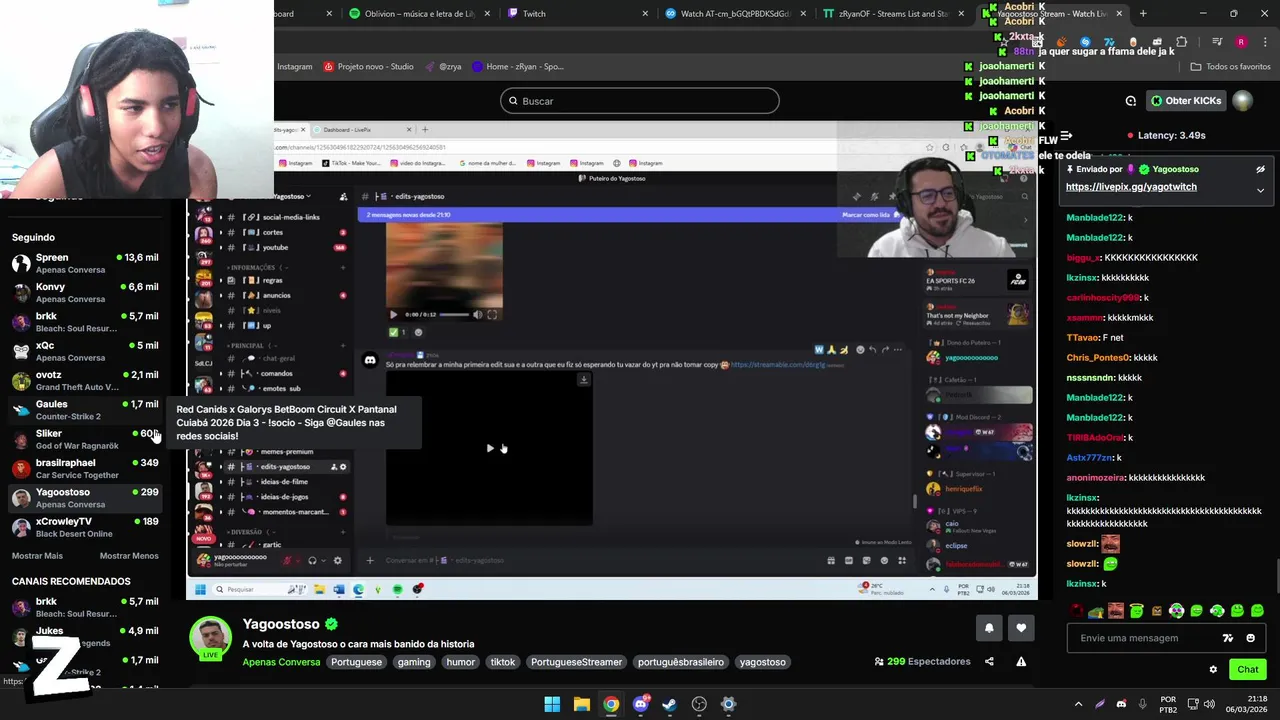This screenshot has width=1280, height=720.
Task: Open the Windows Start button on taskbar
Action: [x=552, y=704]
